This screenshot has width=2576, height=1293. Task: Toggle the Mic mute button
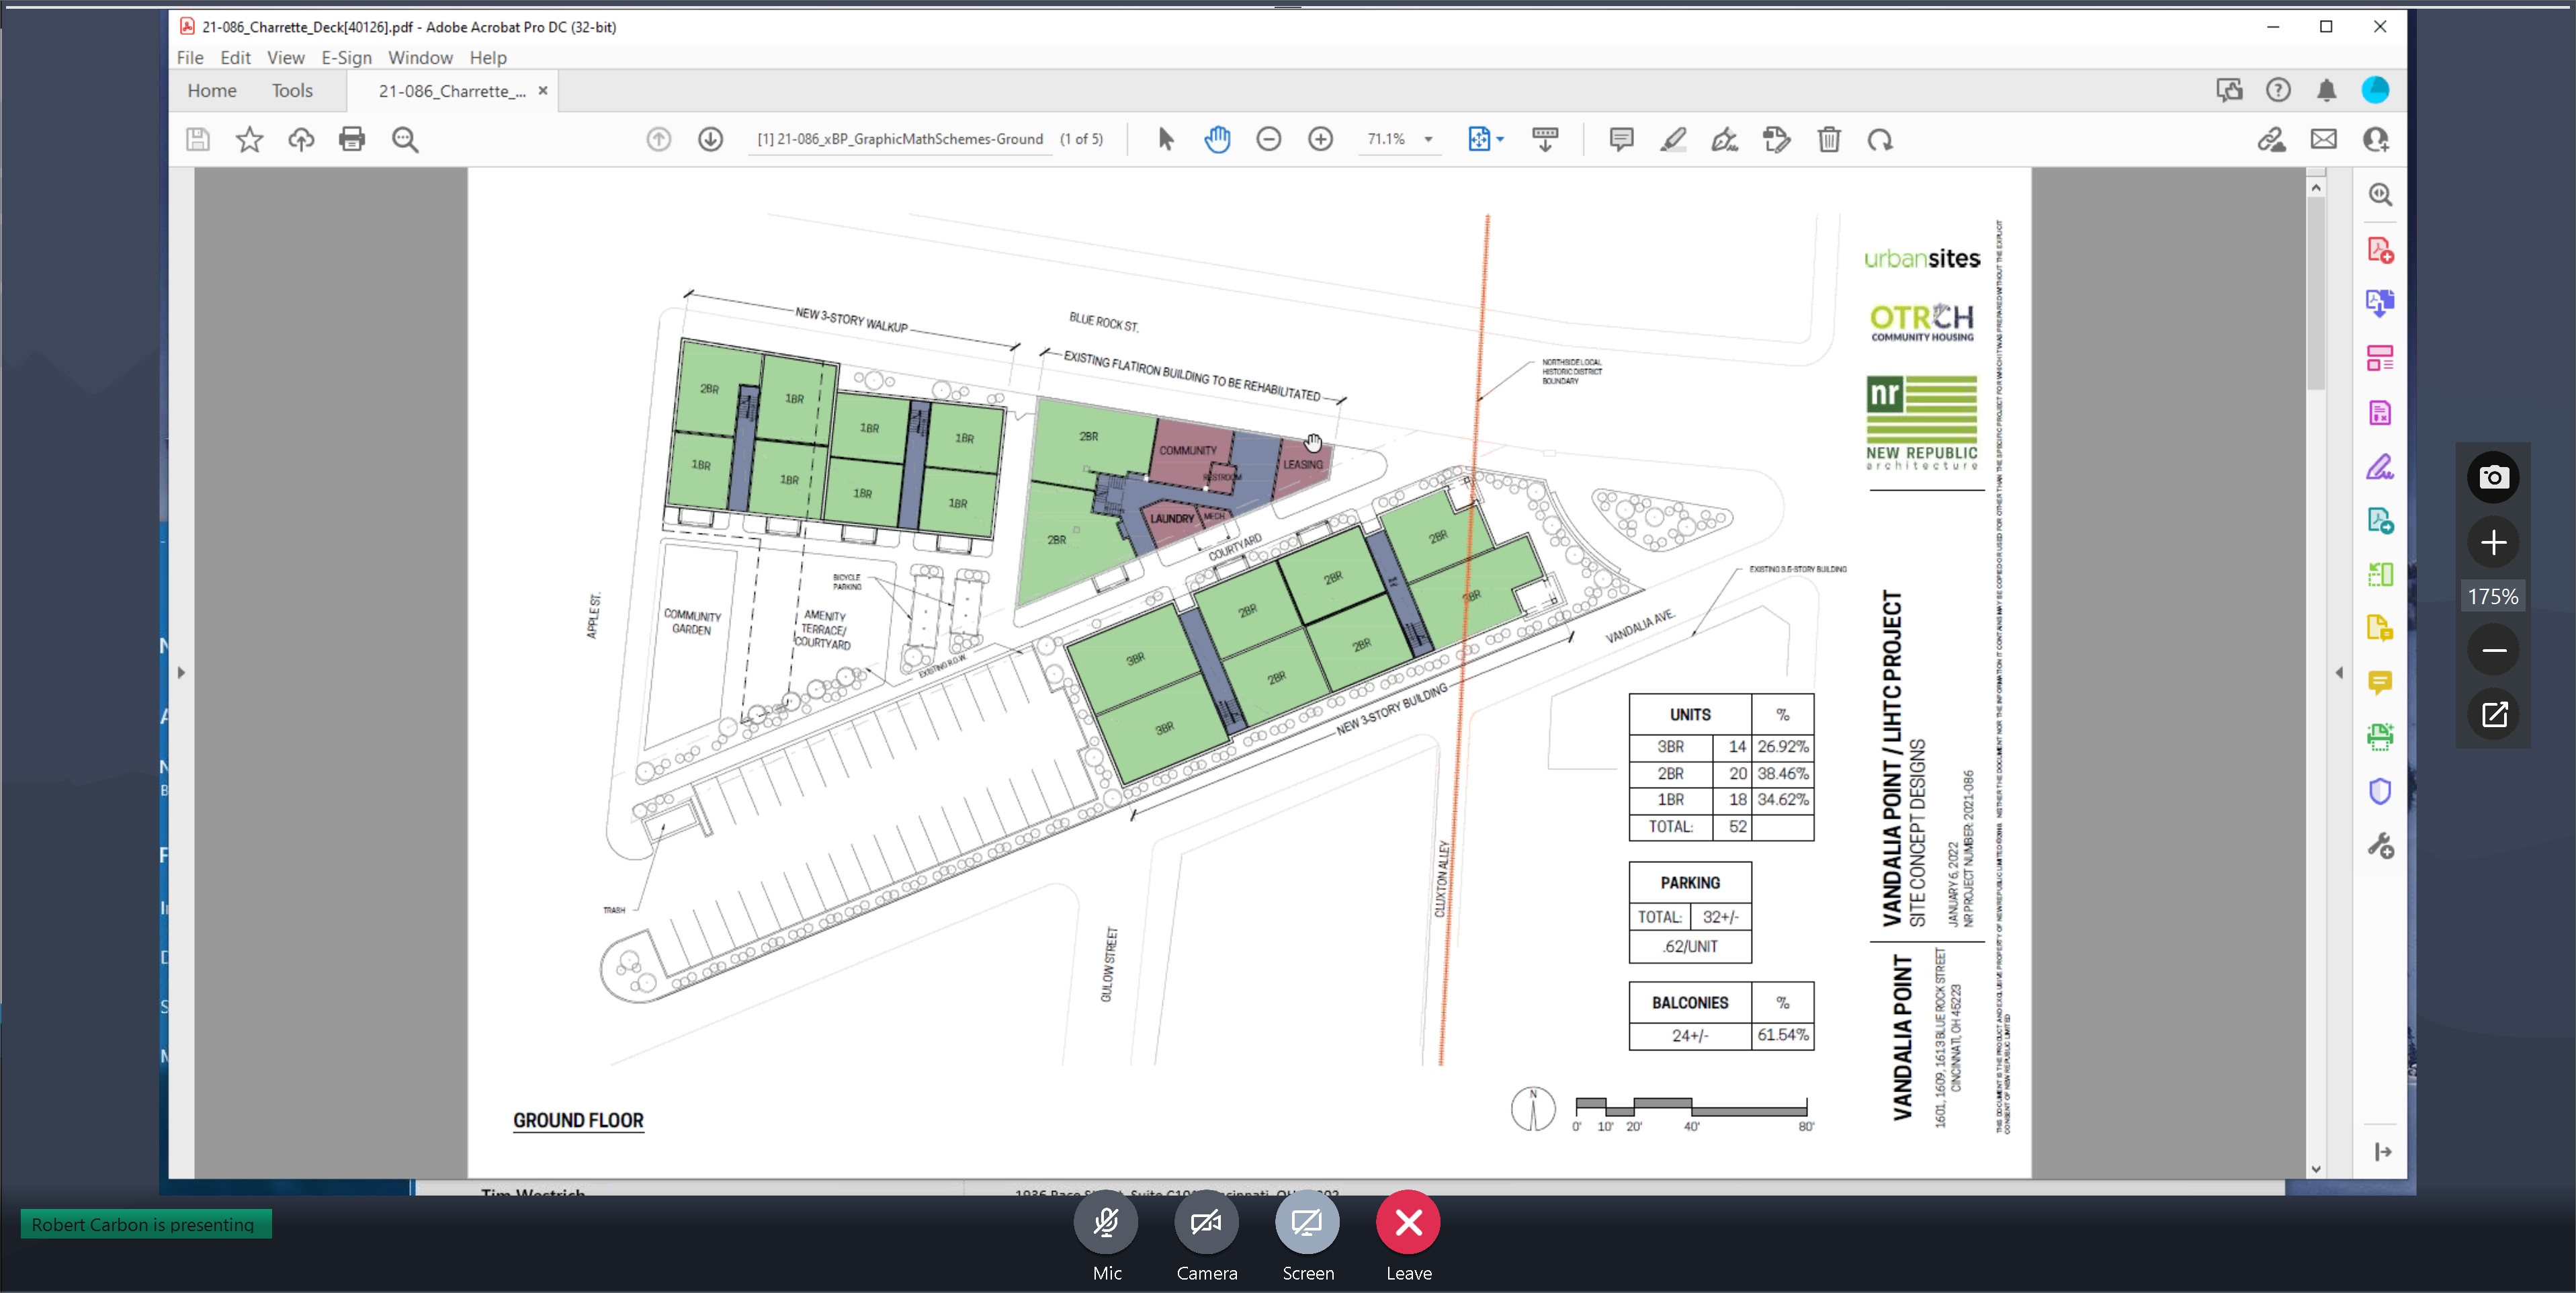pyautogui.click(x=1106, y=1222)
